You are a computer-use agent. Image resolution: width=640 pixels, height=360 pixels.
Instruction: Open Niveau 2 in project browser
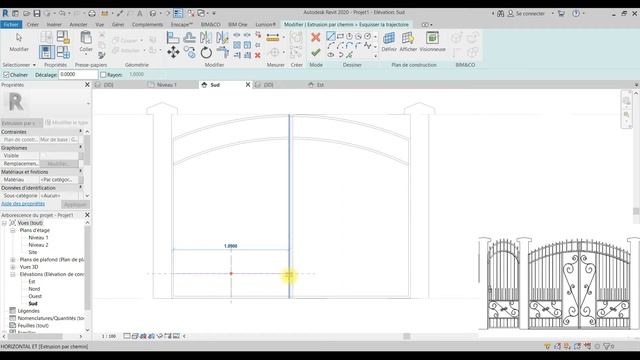(38, 245)
